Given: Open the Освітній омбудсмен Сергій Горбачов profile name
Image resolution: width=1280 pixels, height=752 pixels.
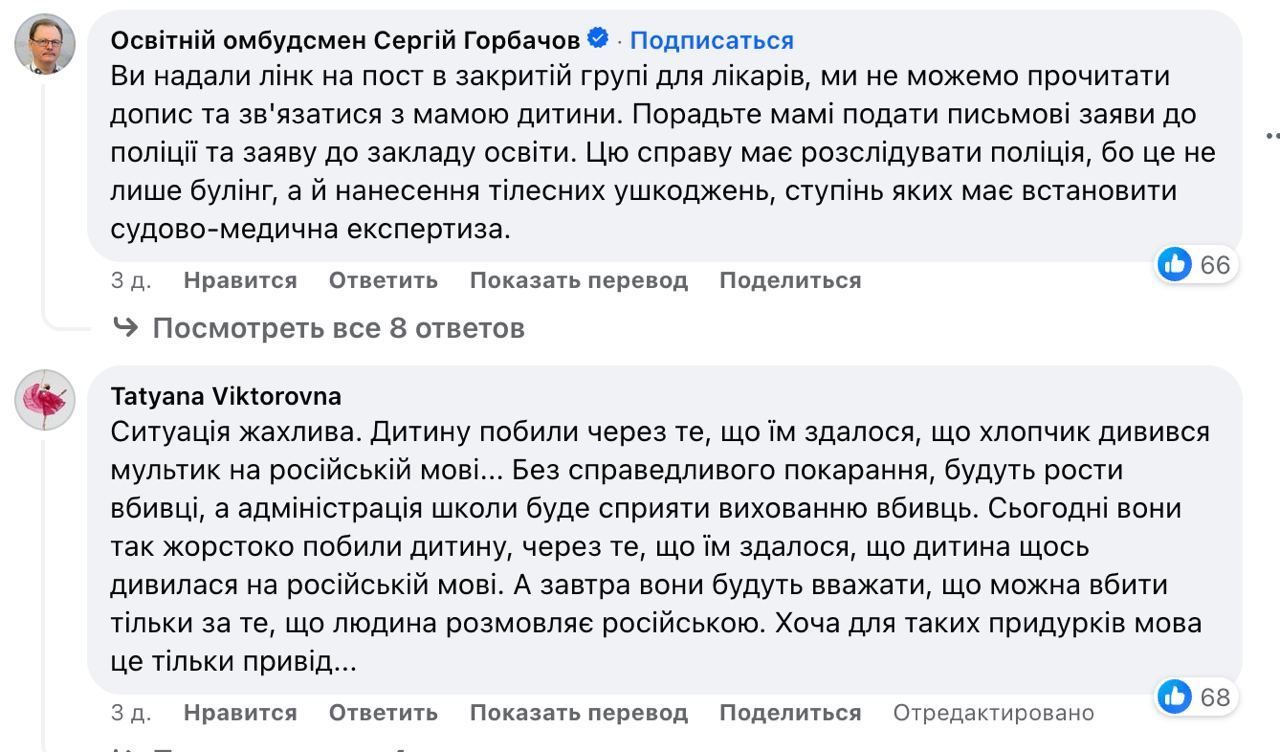Looking at the screenshot, I should point(345,40).
